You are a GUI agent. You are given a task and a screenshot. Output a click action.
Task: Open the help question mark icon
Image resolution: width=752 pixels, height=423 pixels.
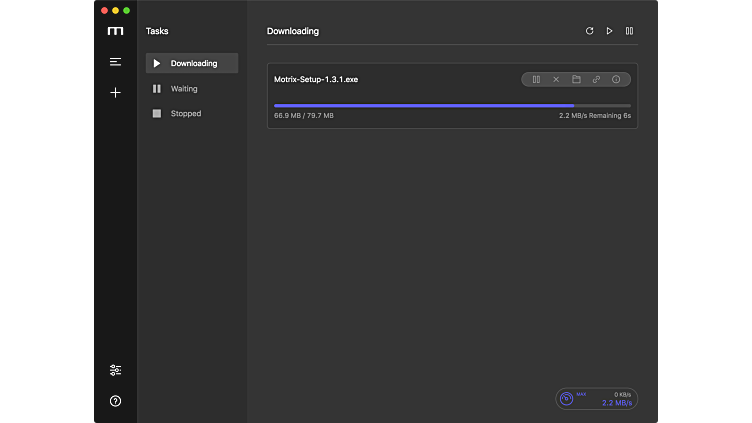coord(115,401)
